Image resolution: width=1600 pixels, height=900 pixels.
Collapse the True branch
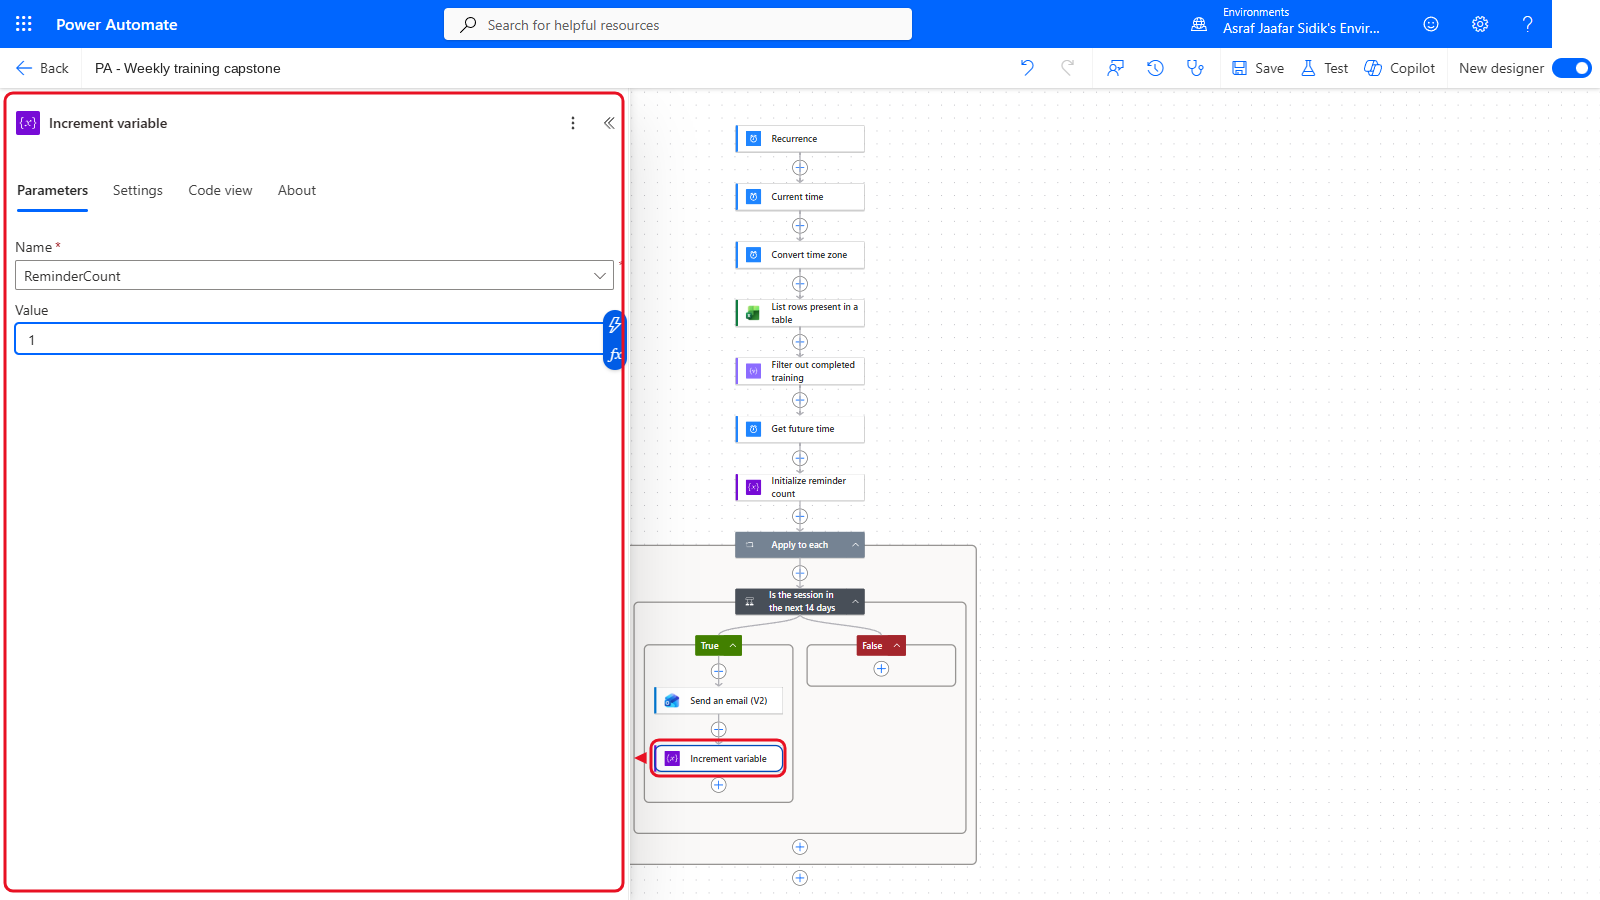733,646
